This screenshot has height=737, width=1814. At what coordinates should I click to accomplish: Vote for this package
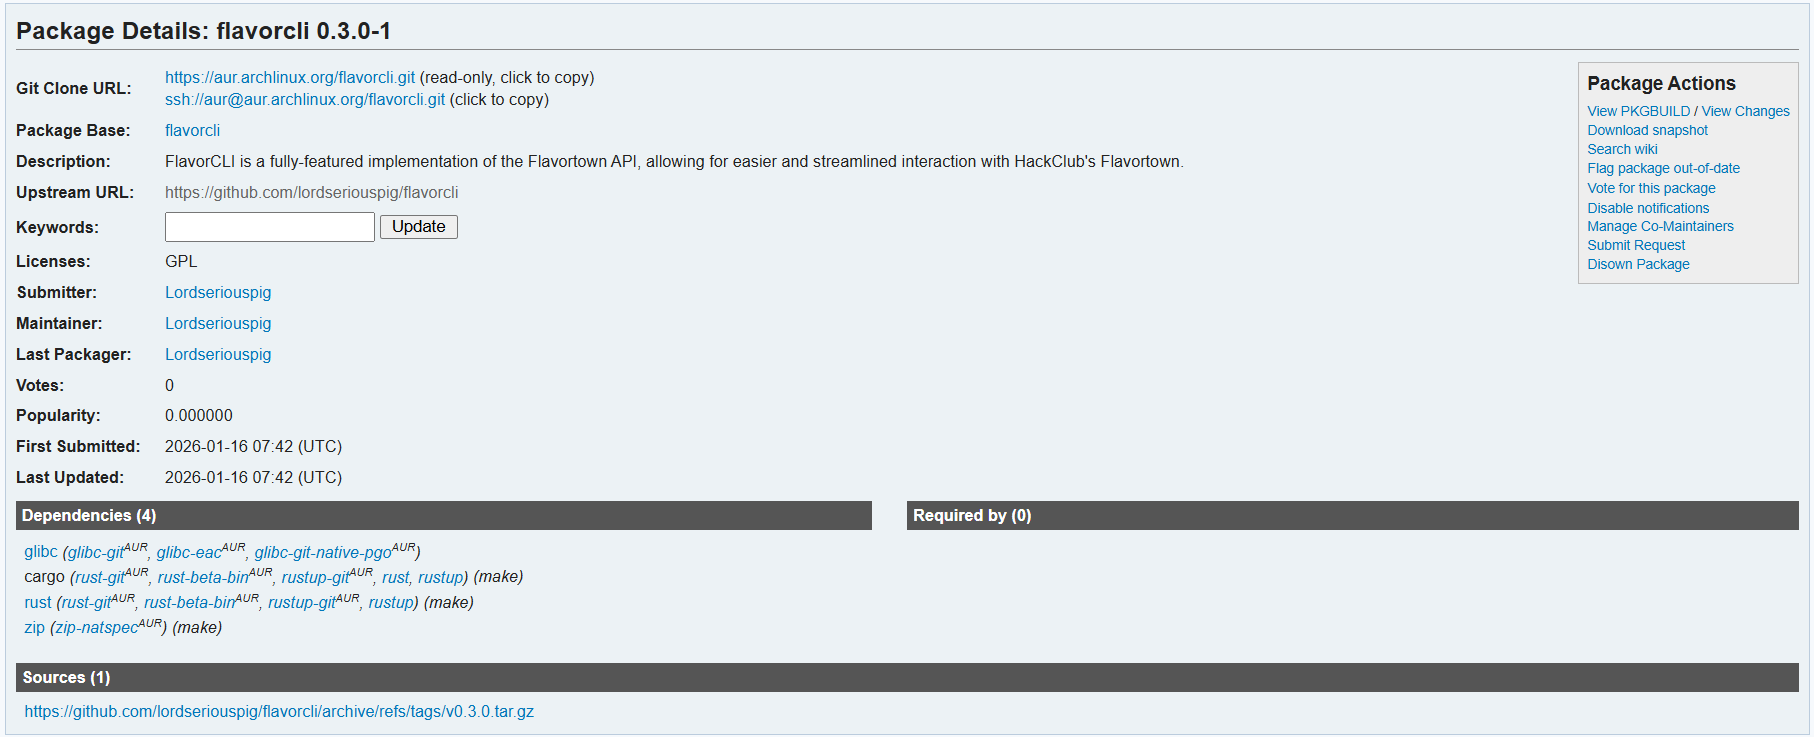(1651, 188)
